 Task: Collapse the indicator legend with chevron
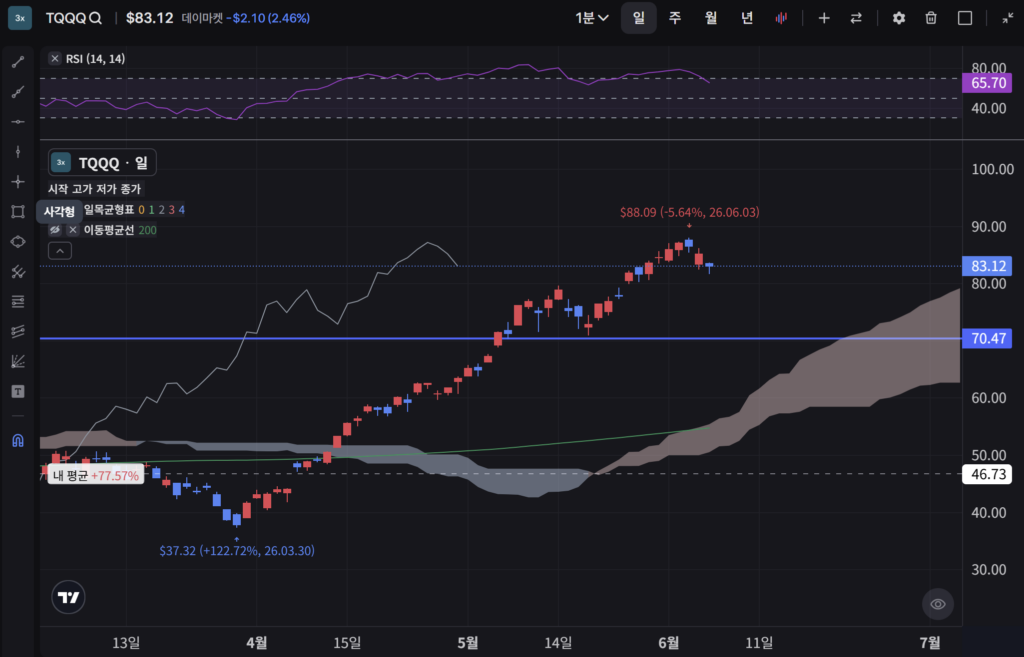pos(59,251)
